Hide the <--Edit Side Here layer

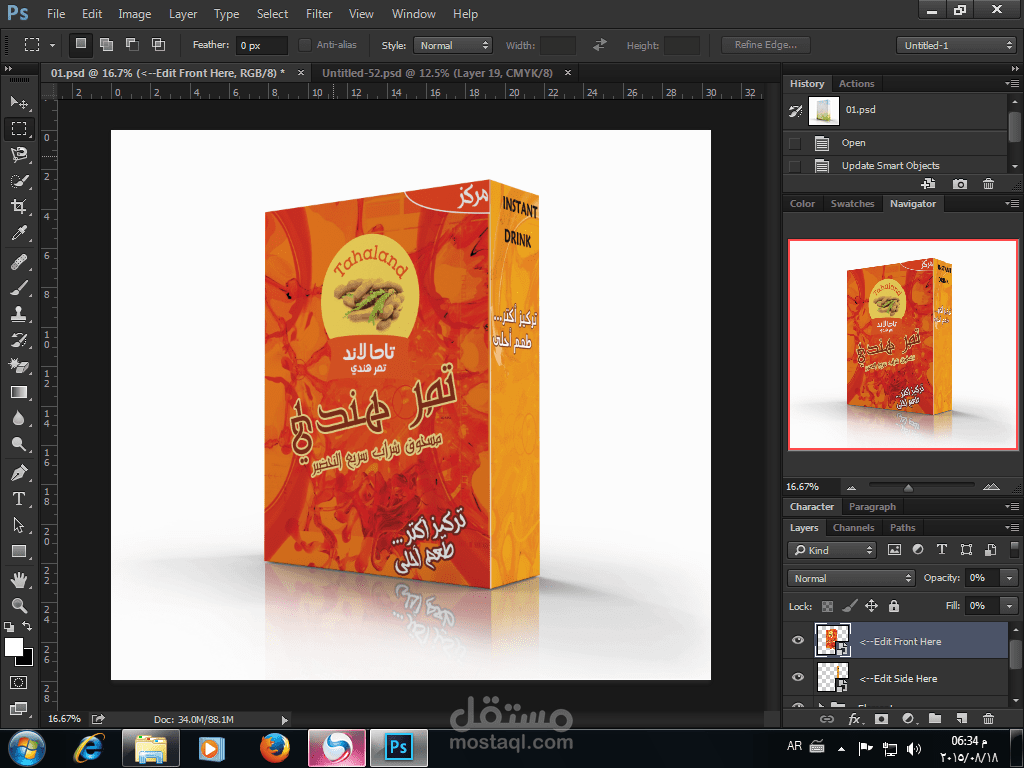pyautogui.click(x=797, y=678)
